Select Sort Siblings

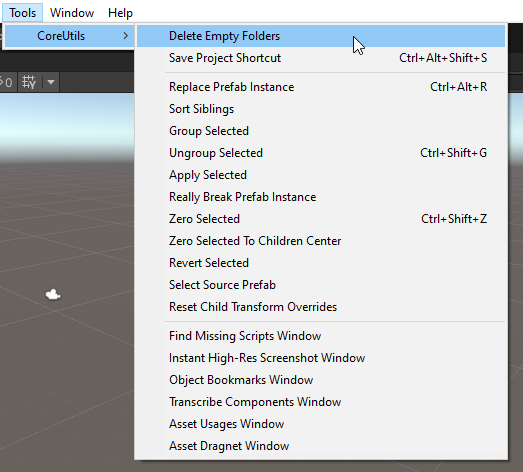point(321,109)
